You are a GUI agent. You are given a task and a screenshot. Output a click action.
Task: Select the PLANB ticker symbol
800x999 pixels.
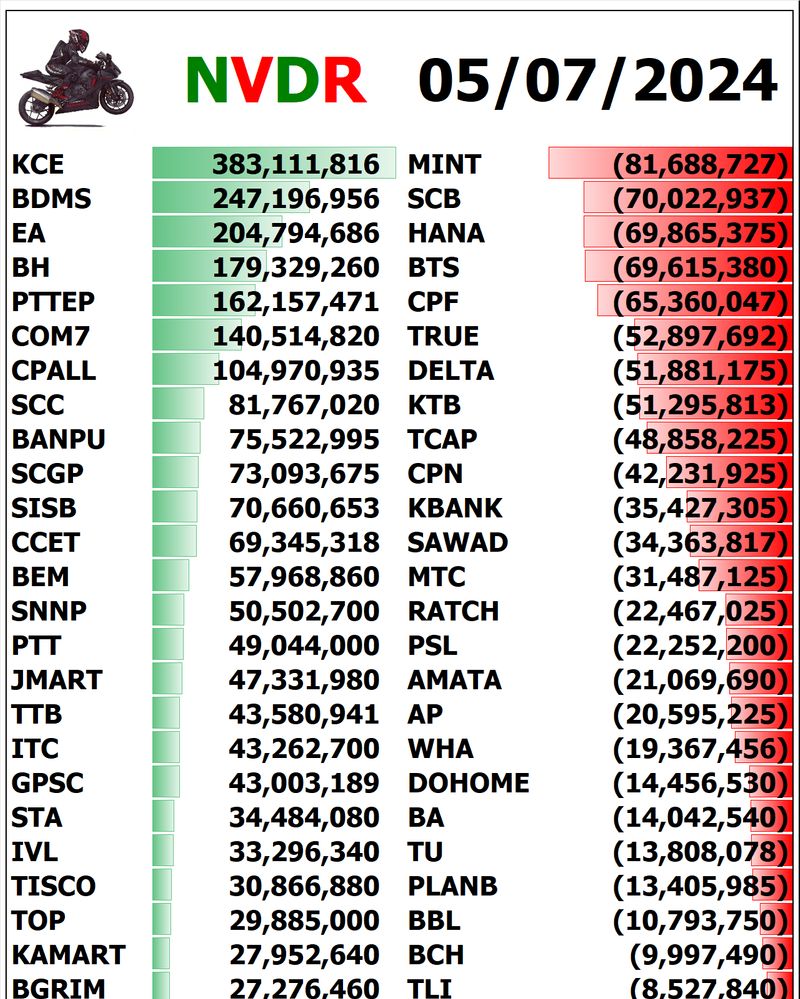pyautogui.click(x=452, y=886)
